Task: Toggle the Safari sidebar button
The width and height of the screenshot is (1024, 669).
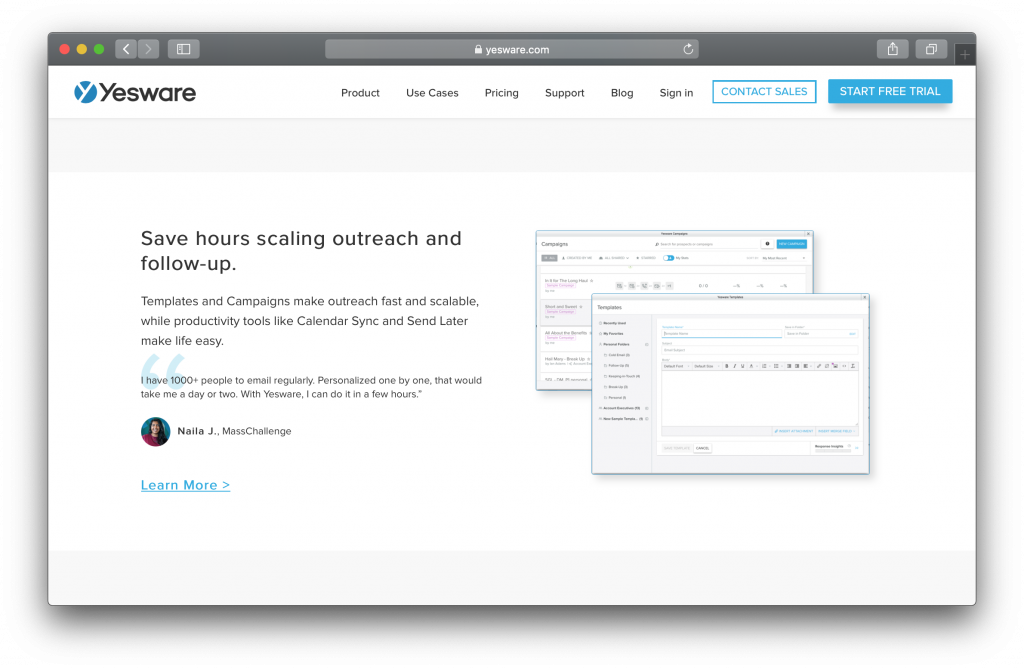Action: pyautogui.click(x=184, y=49)
